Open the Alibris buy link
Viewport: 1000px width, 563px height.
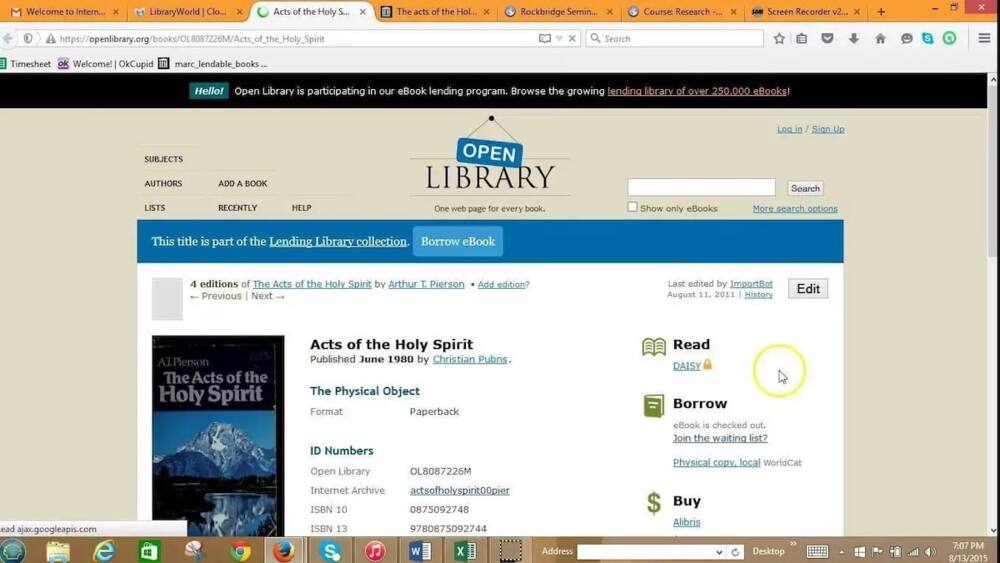tap(686, 522)
